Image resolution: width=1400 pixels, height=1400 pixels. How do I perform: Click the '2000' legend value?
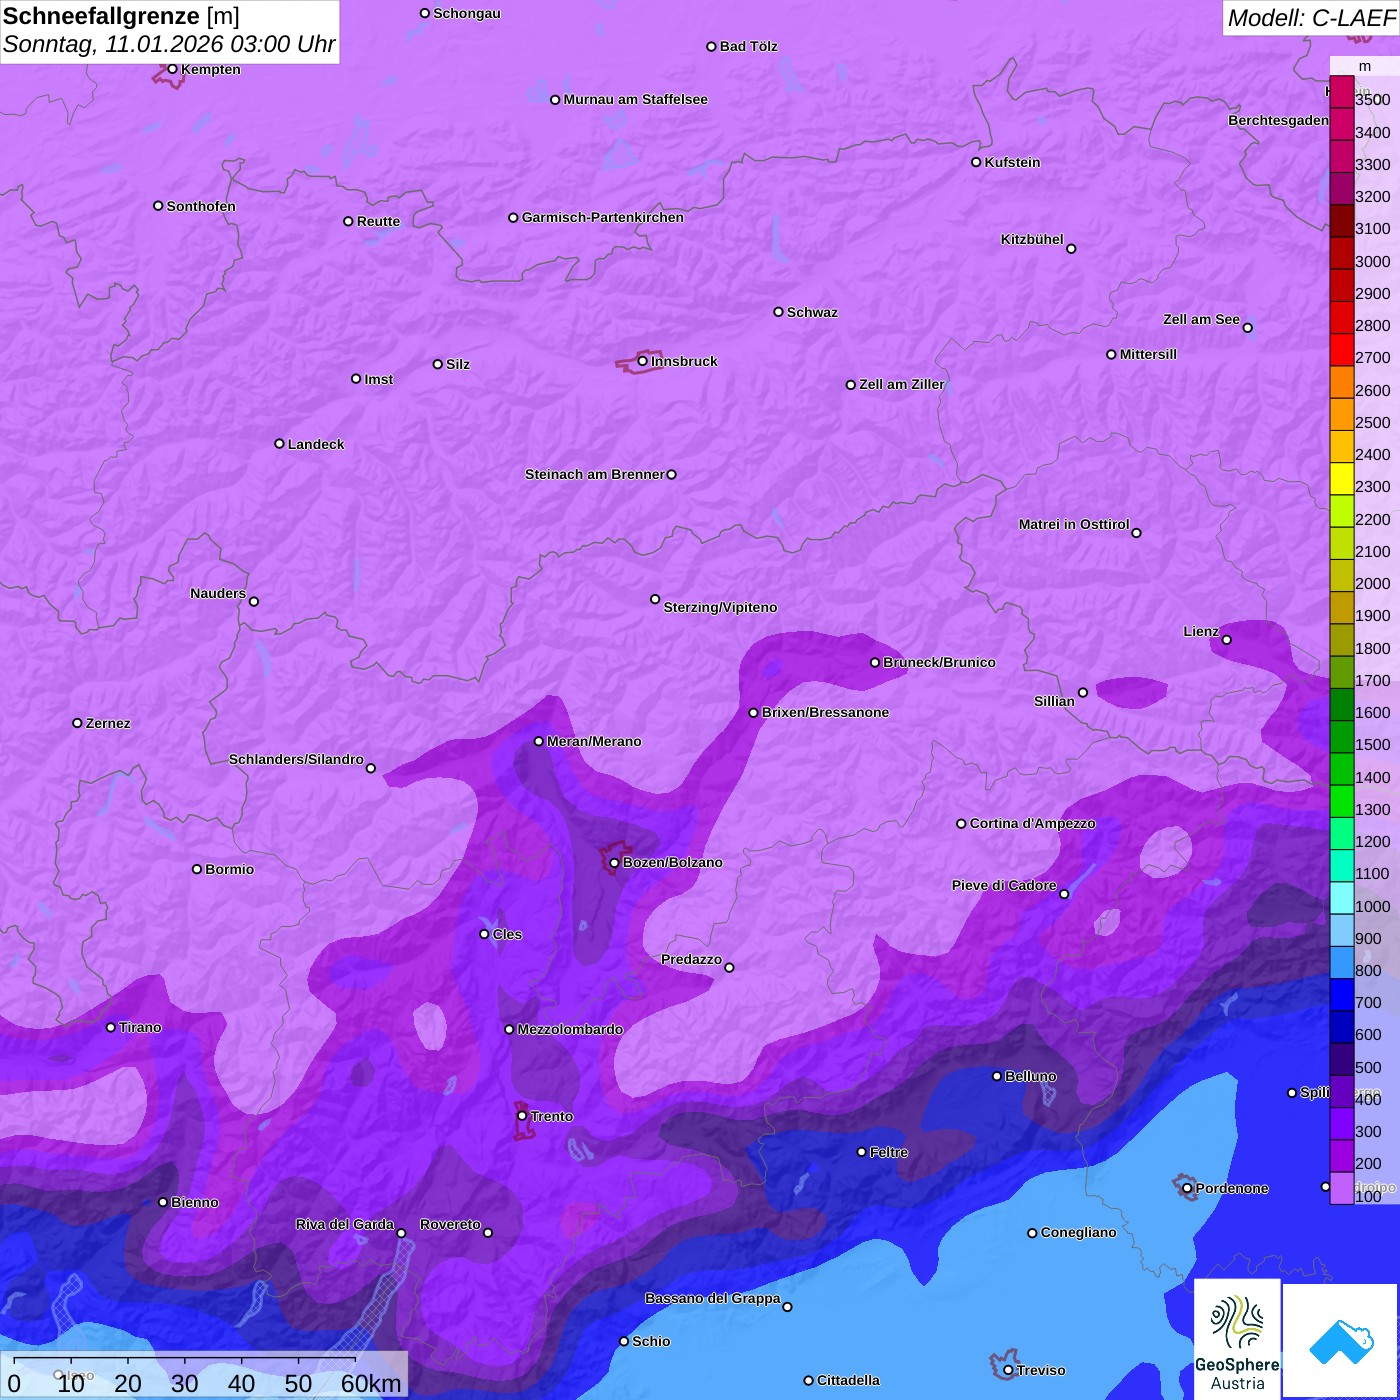[1372, 583]
